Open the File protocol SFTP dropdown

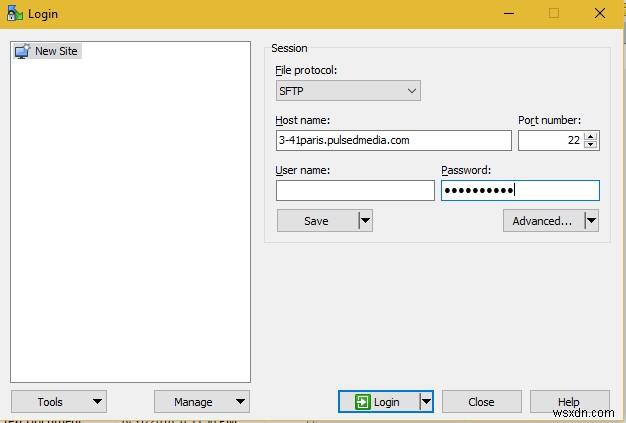pos(348,91)
